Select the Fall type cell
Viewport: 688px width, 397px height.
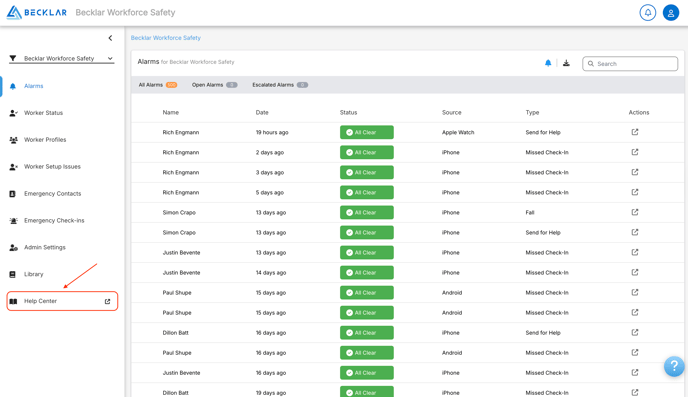point(530,212)
